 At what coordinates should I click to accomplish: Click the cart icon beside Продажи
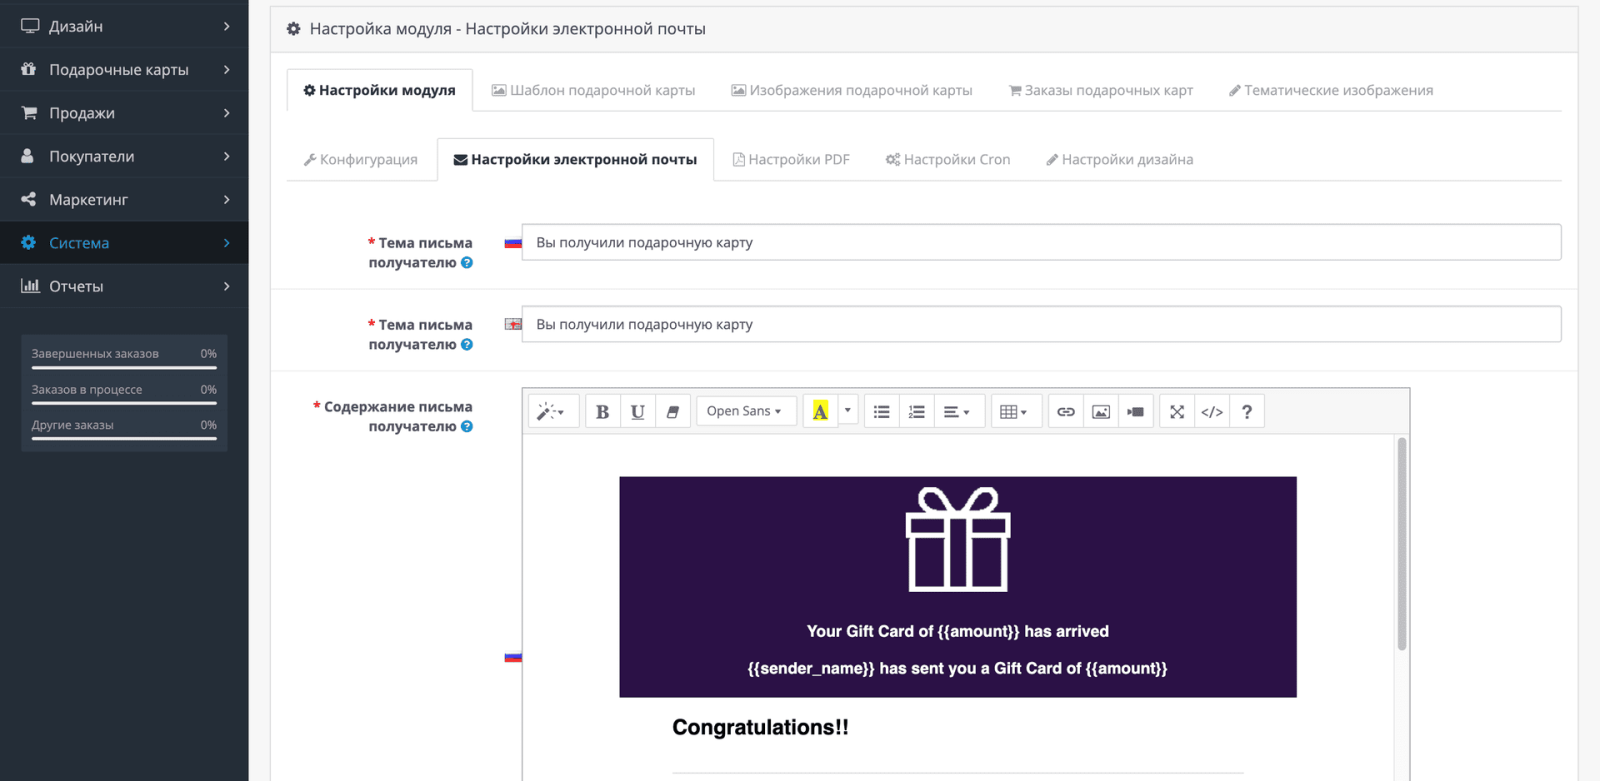coord(29,113)
